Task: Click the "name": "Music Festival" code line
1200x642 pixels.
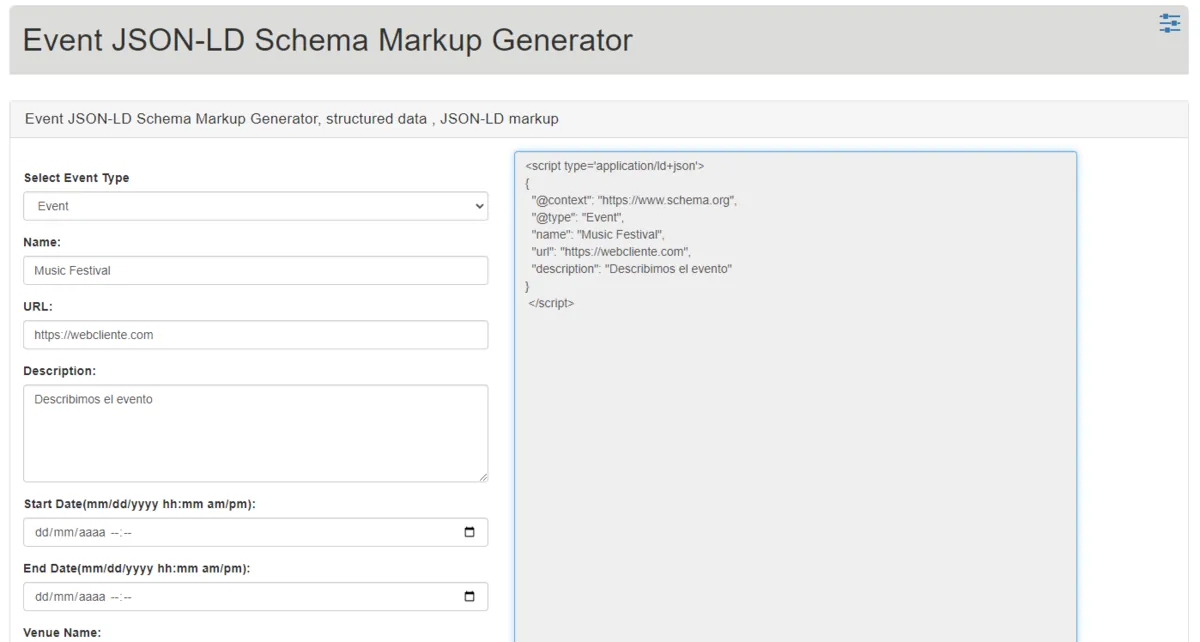Action: coord(598,235)
